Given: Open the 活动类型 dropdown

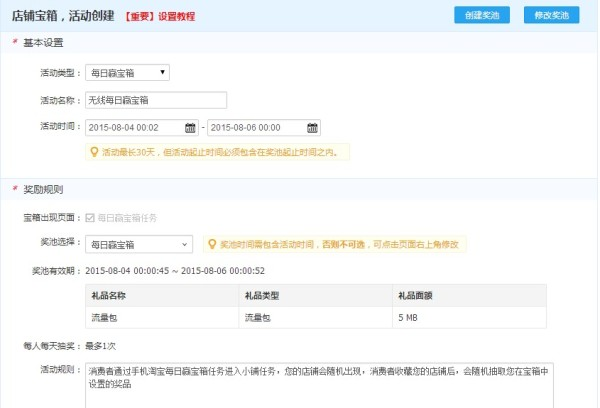Looking at the screenshot, I should 127,73.
